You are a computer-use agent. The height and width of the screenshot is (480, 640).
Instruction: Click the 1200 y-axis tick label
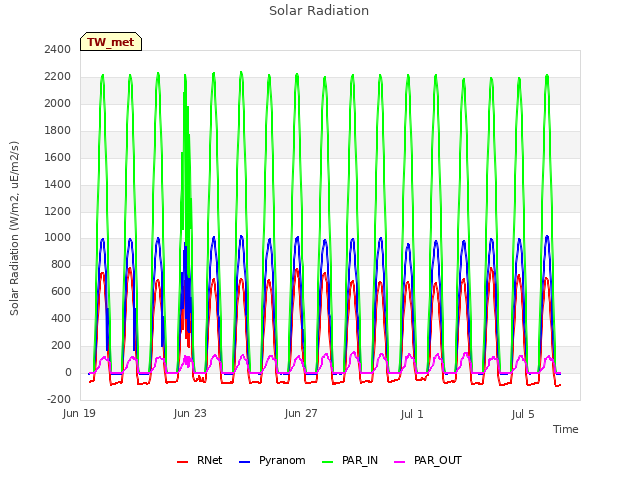click(58, 211)
